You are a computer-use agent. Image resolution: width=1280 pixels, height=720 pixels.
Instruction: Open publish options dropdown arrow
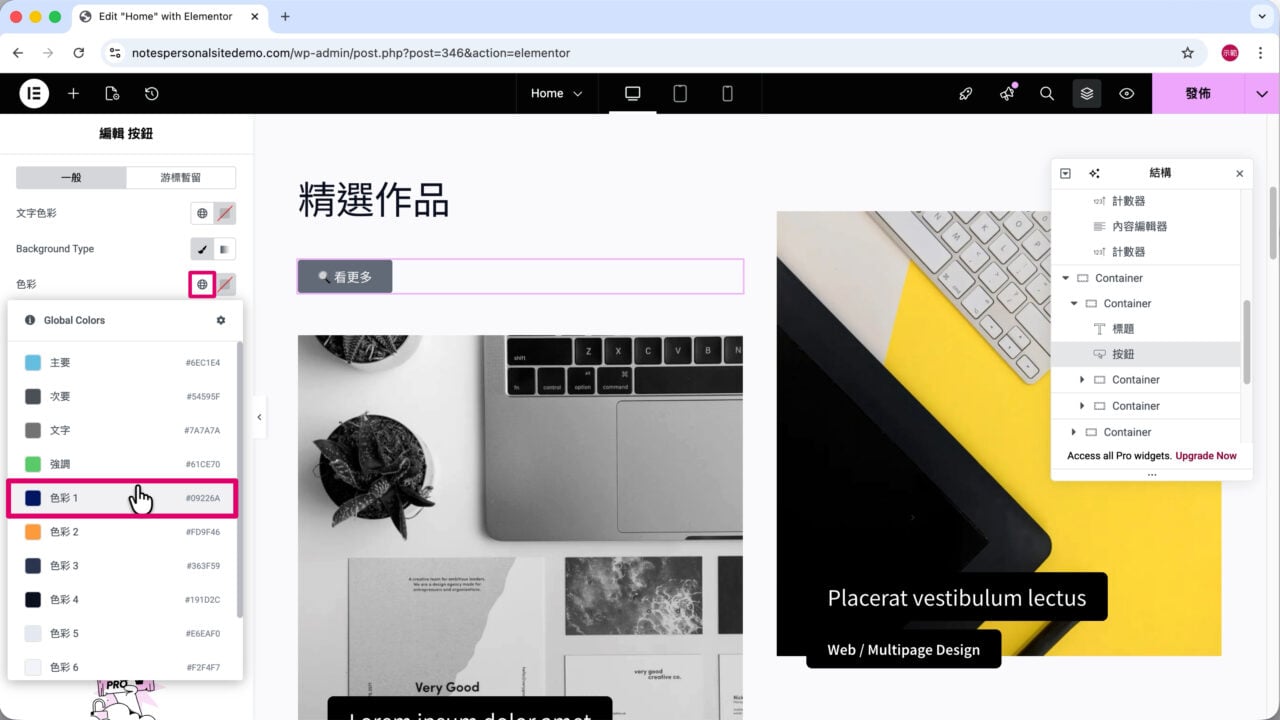coord(1262,93)
